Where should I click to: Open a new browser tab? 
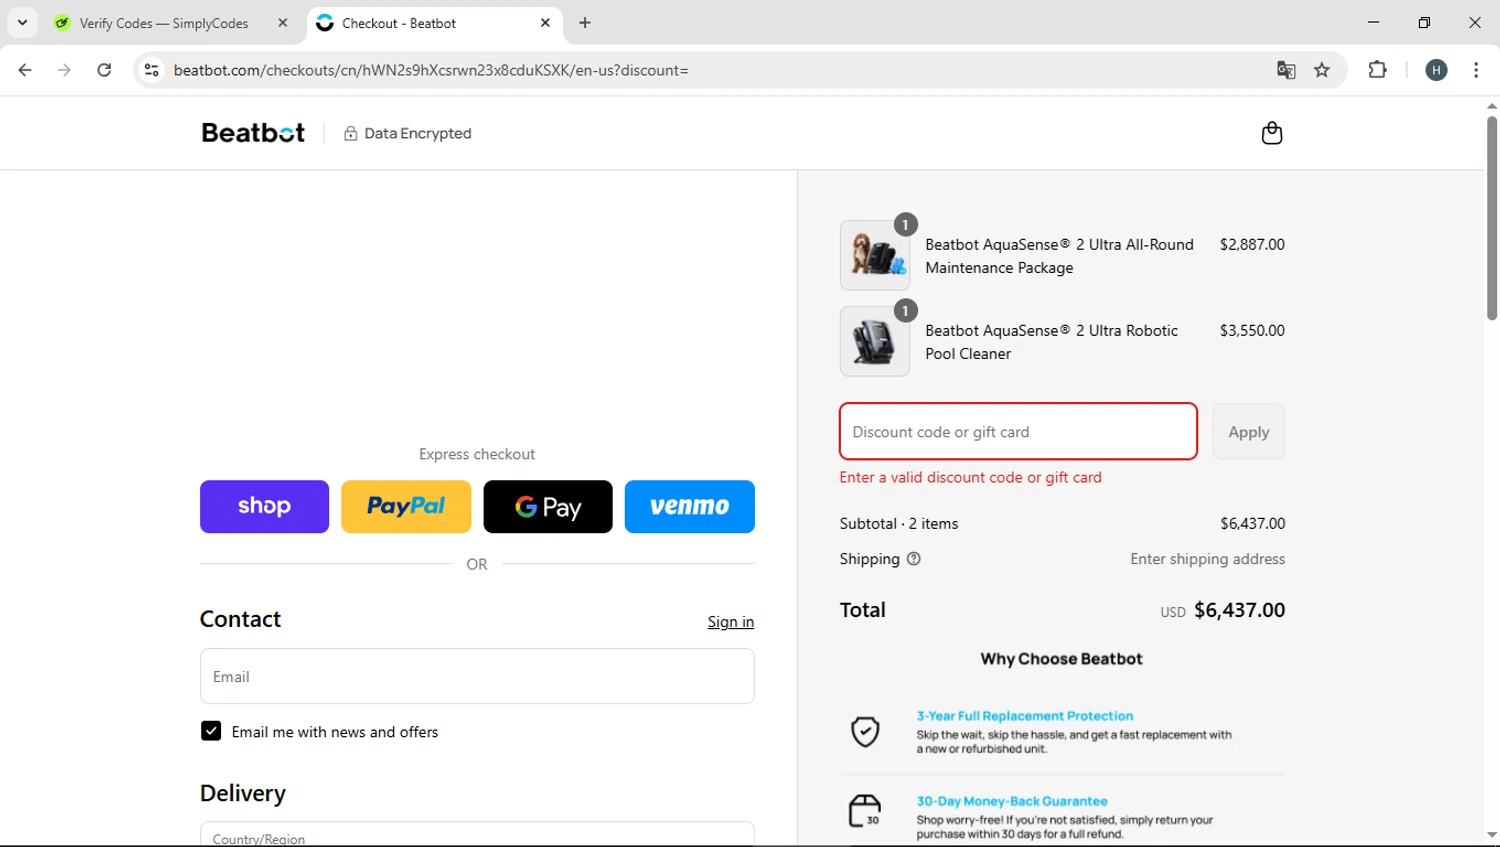[x=585, y=23]
